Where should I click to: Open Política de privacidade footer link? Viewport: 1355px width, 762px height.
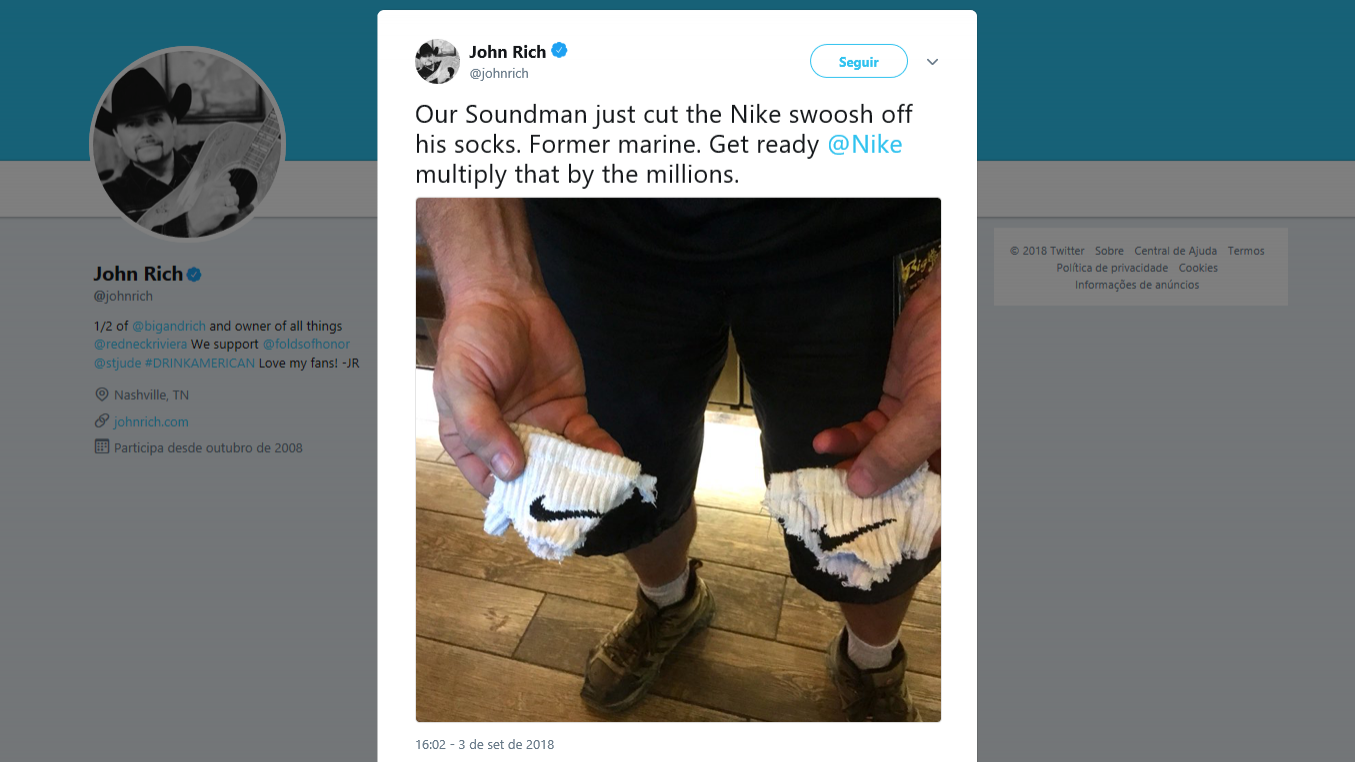(1112, 268)
